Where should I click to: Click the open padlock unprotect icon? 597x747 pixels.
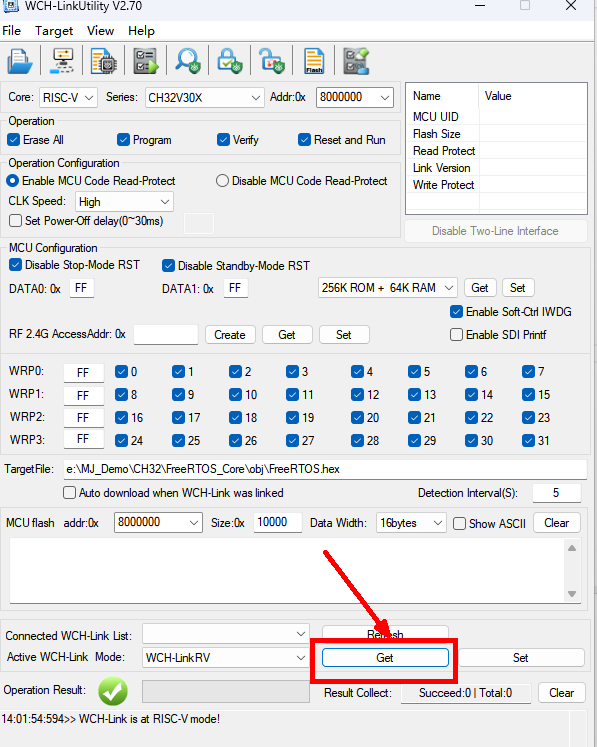(272, 61)
